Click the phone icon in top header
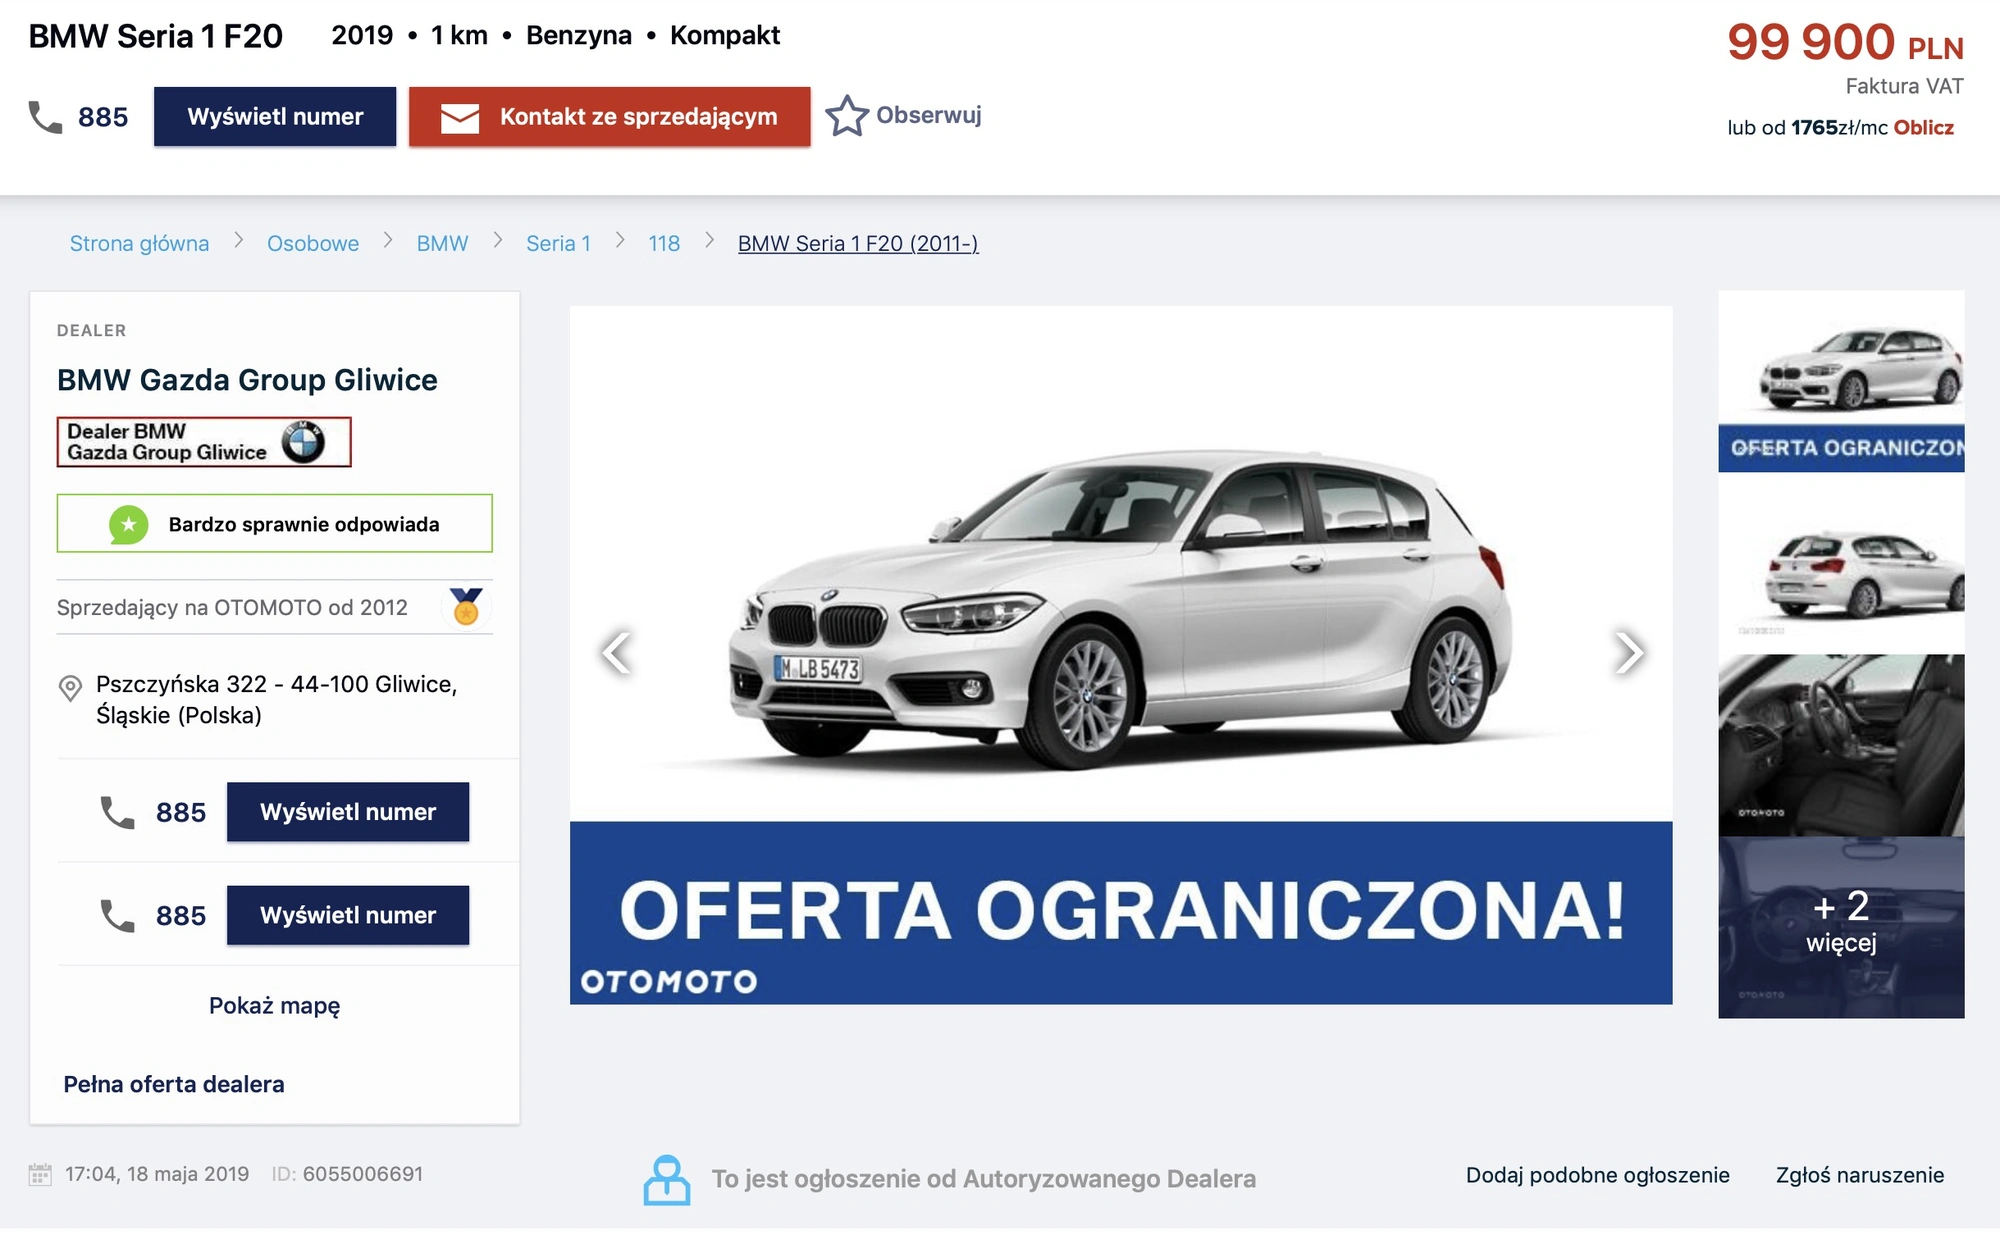Viewport: 2000px width, 1235px height. pyautogui.click(x=45, y=117)
